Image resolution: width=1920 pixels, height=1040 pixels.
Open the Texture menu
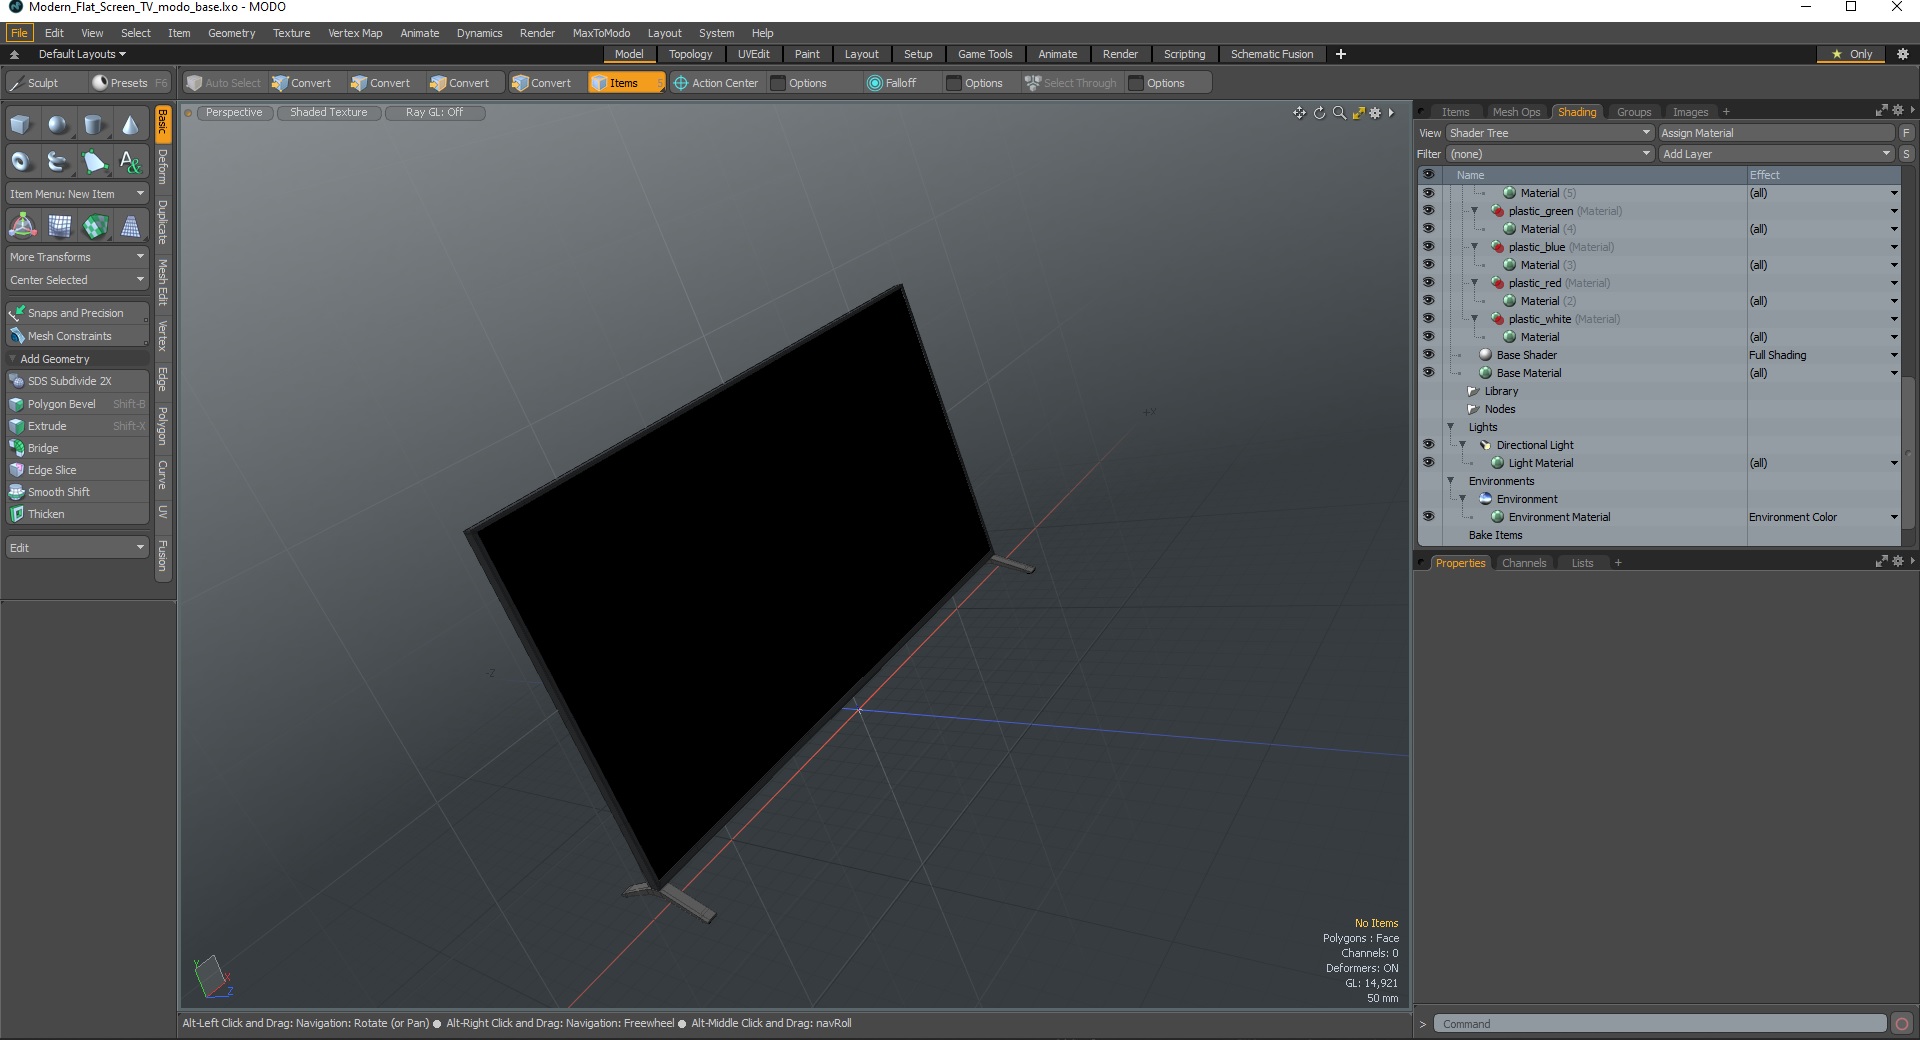291,33
